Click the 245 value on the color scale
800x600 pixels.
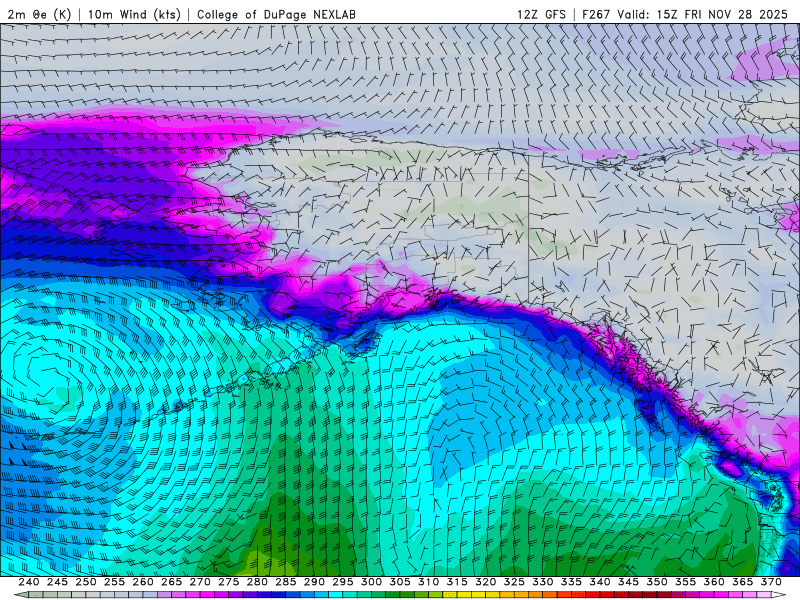(57, 582)
